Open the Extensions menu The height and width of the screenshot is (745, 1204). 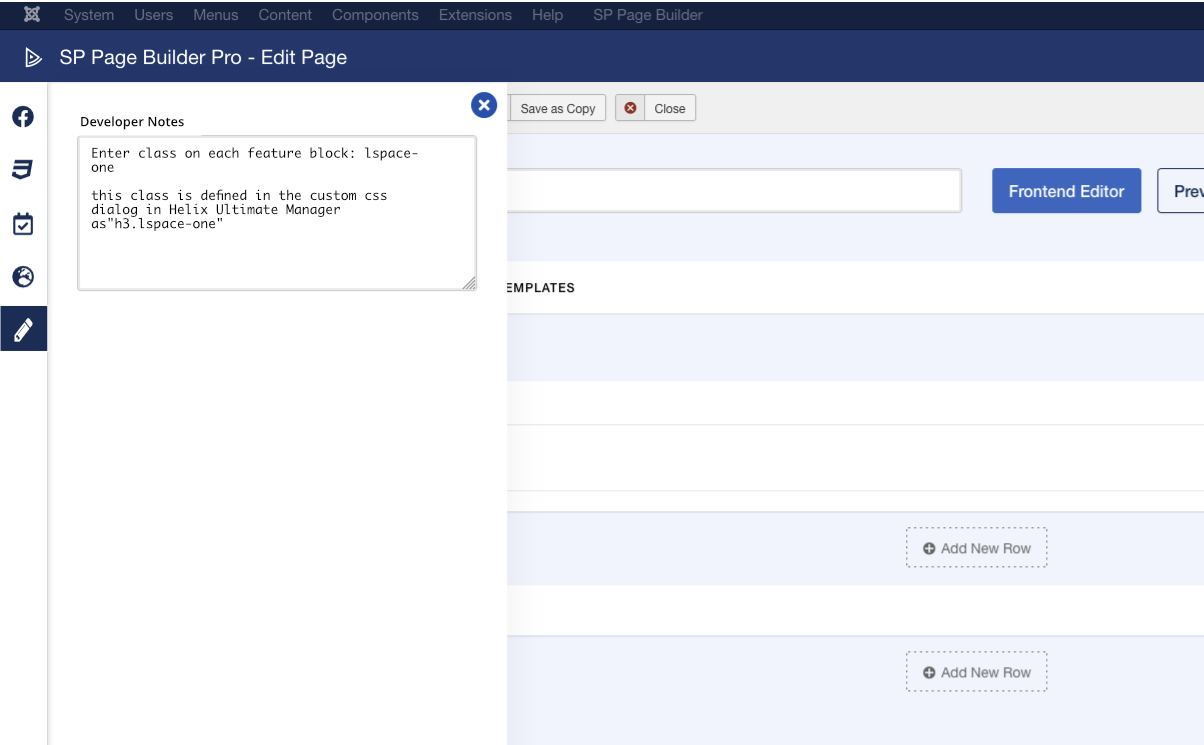(475, 15)
